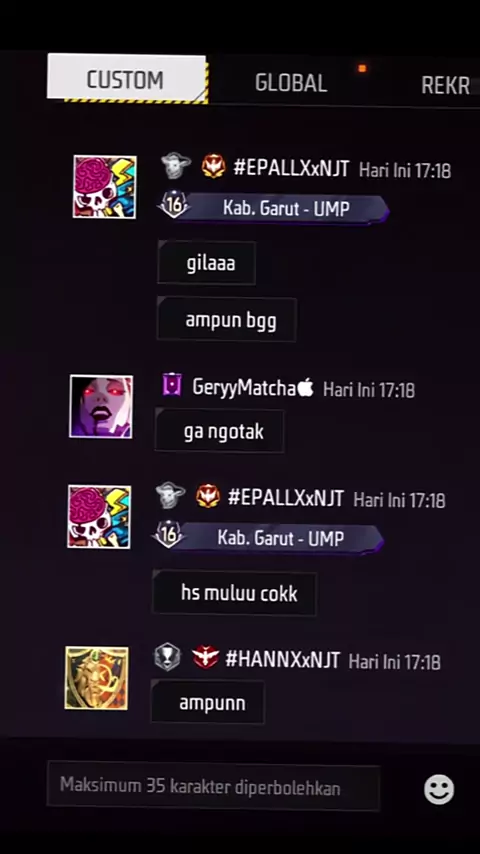Click the Apple logo after GeryyMatcha
This screenshot has height=854, width=480.
[305, 387]
